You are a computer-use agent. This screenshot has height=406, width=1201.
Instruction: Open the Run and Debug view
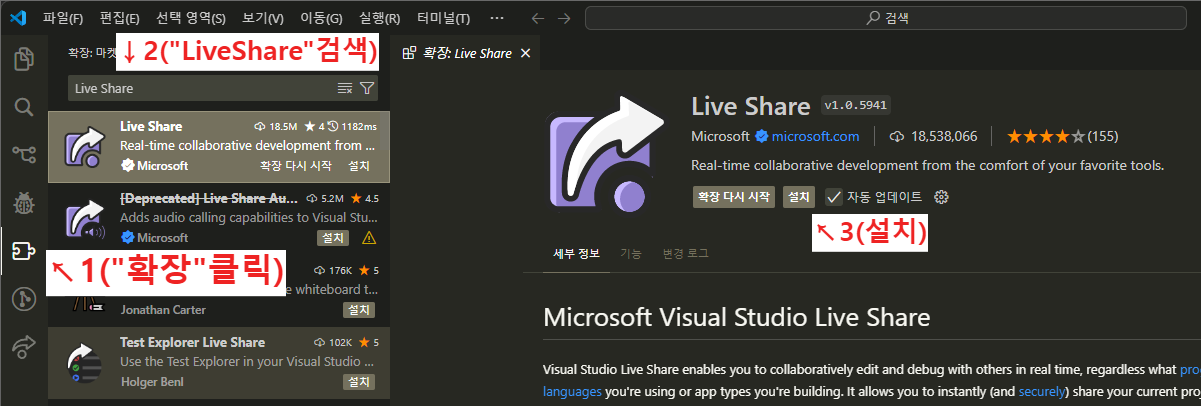pos(24,203)
